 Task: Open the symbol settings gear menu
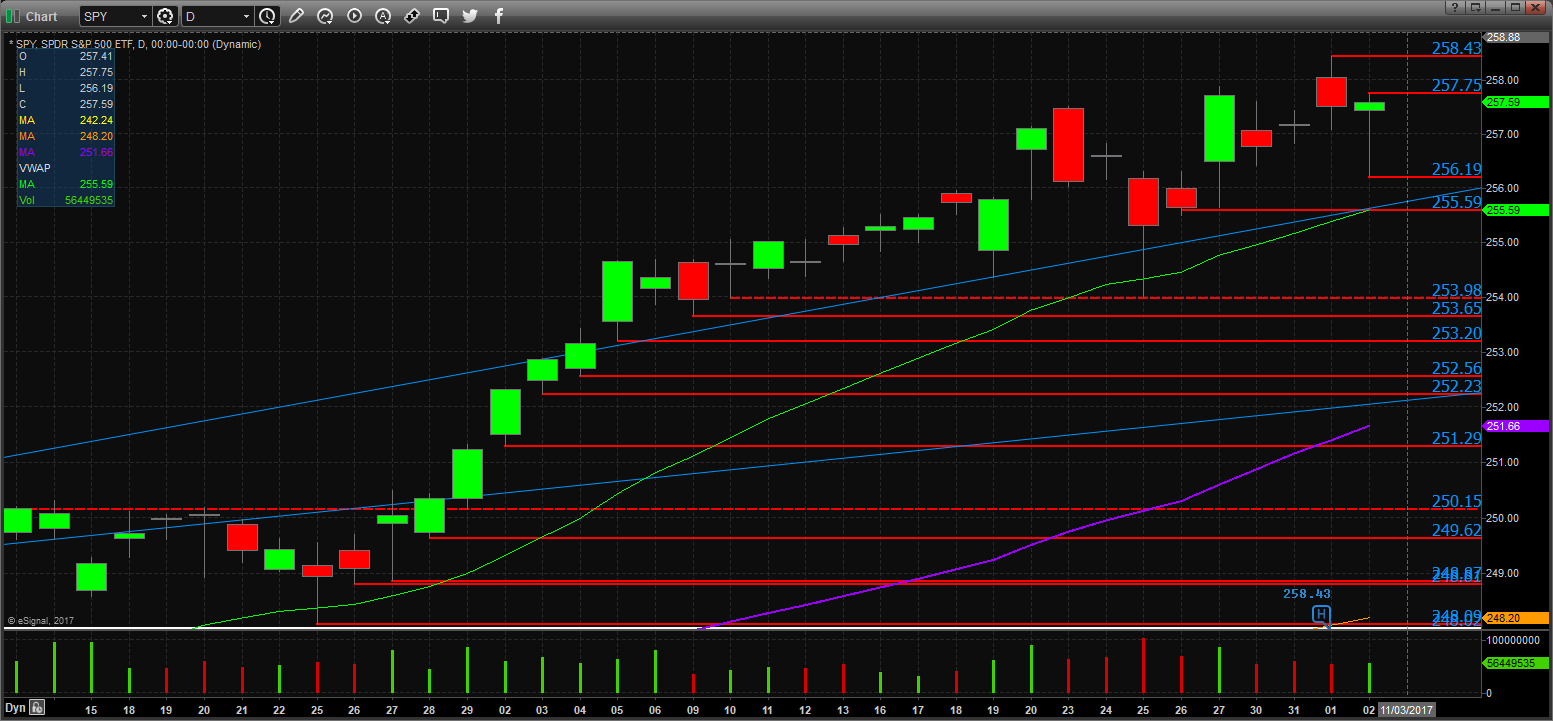(165, 16)
